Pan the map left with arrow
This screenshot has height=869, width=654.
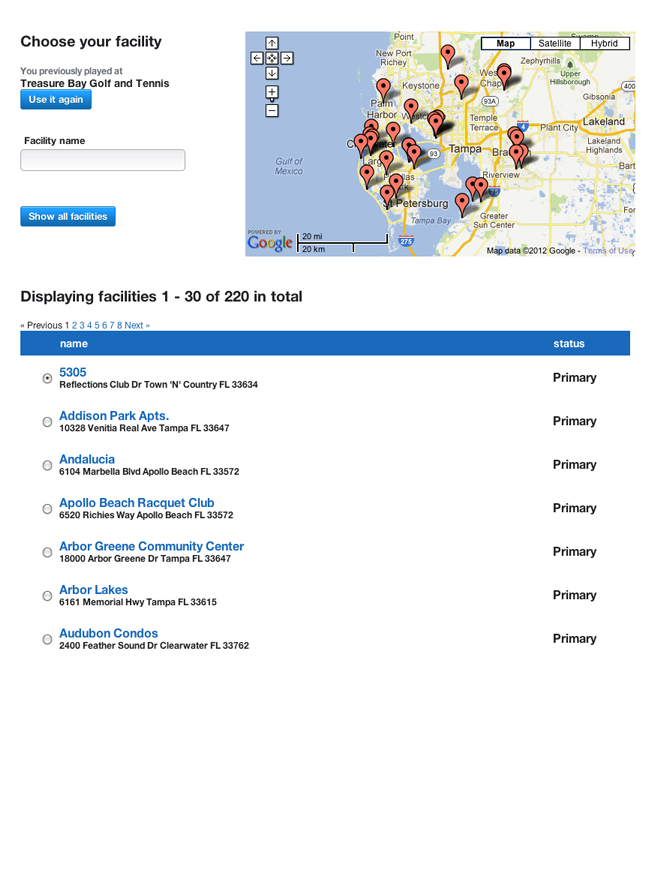coord(257,59)
